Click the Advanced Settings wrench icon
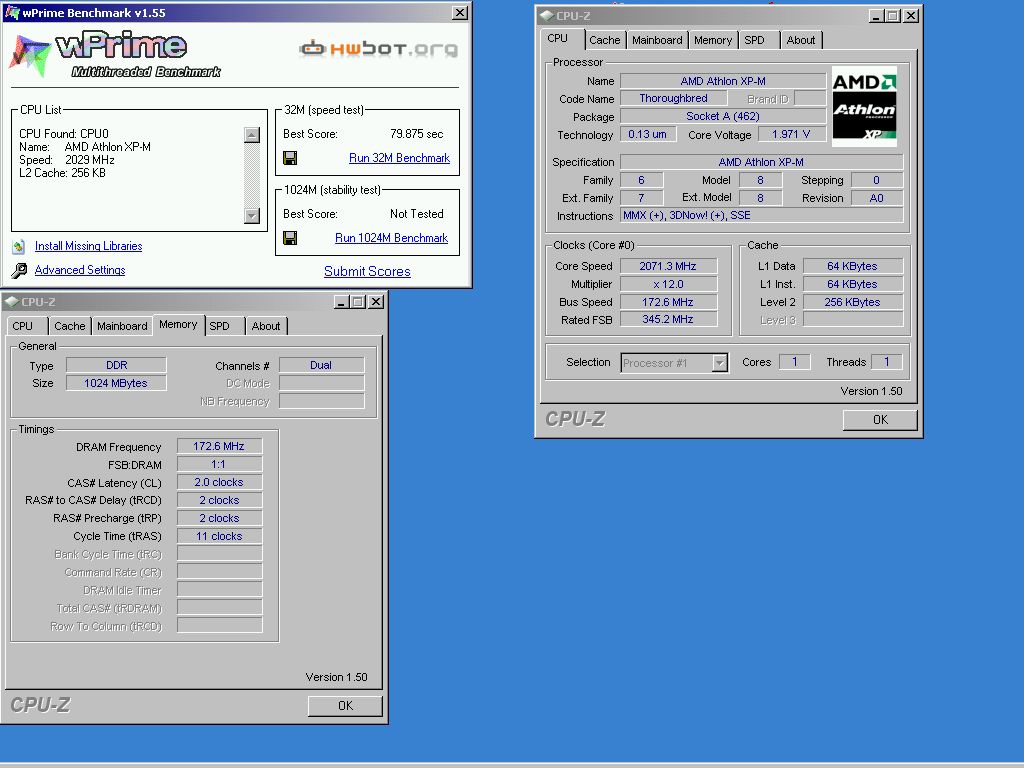This screenshot has height=768, width=1024. [x=20, y=270]
